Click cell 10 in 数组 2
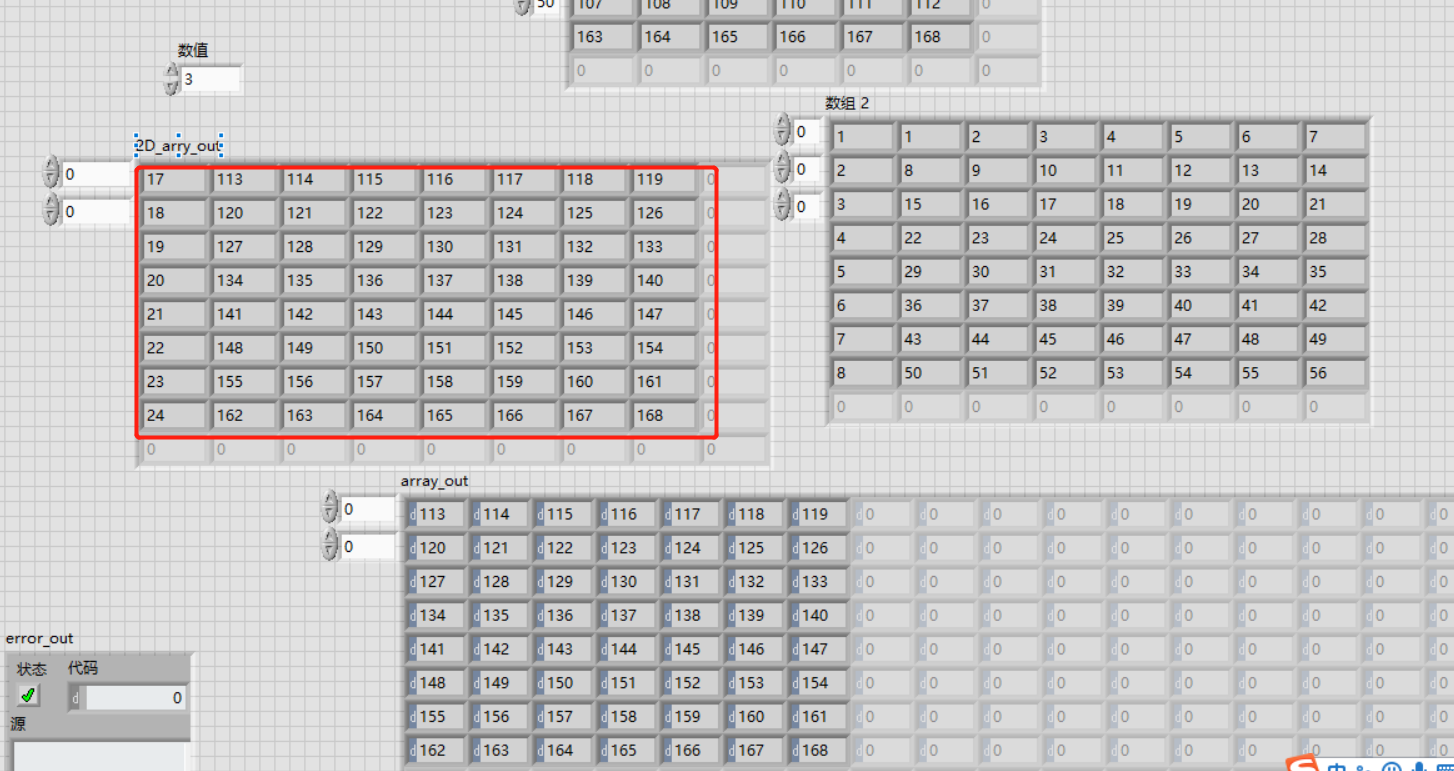1454x771 pixels. click(1065, 171)
